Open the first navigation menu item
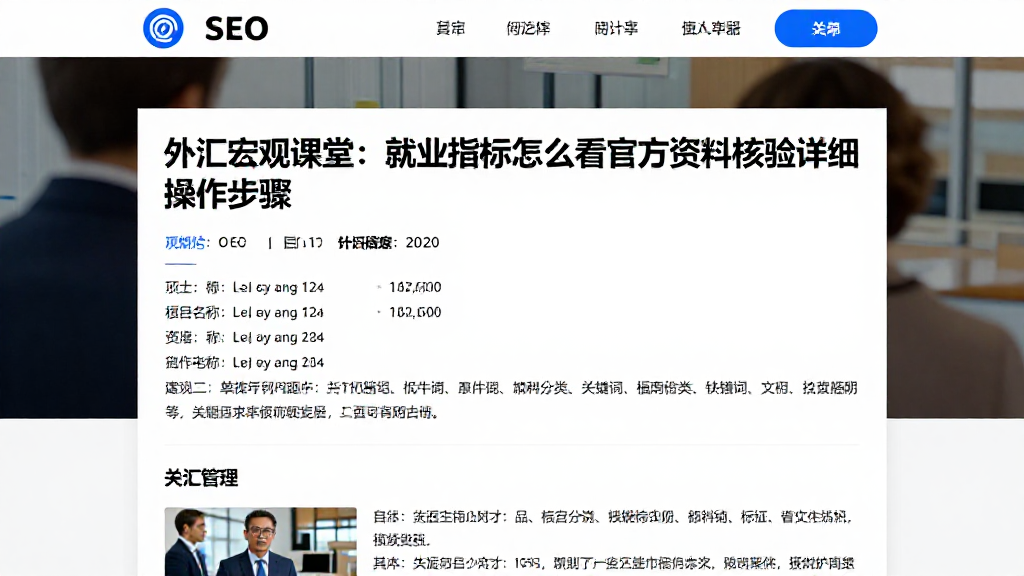This screenshot has height=576, width=1024. pyautogui.click(x=451, y=28)
